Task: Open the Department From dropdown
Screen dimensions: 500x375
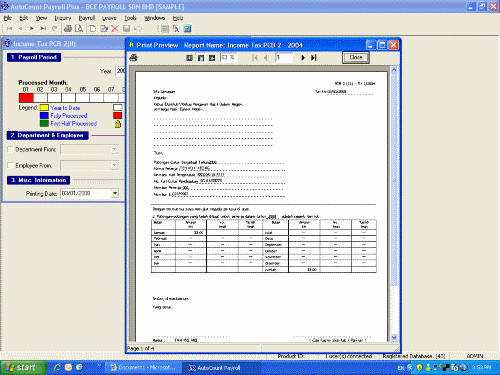Action: 115,149
